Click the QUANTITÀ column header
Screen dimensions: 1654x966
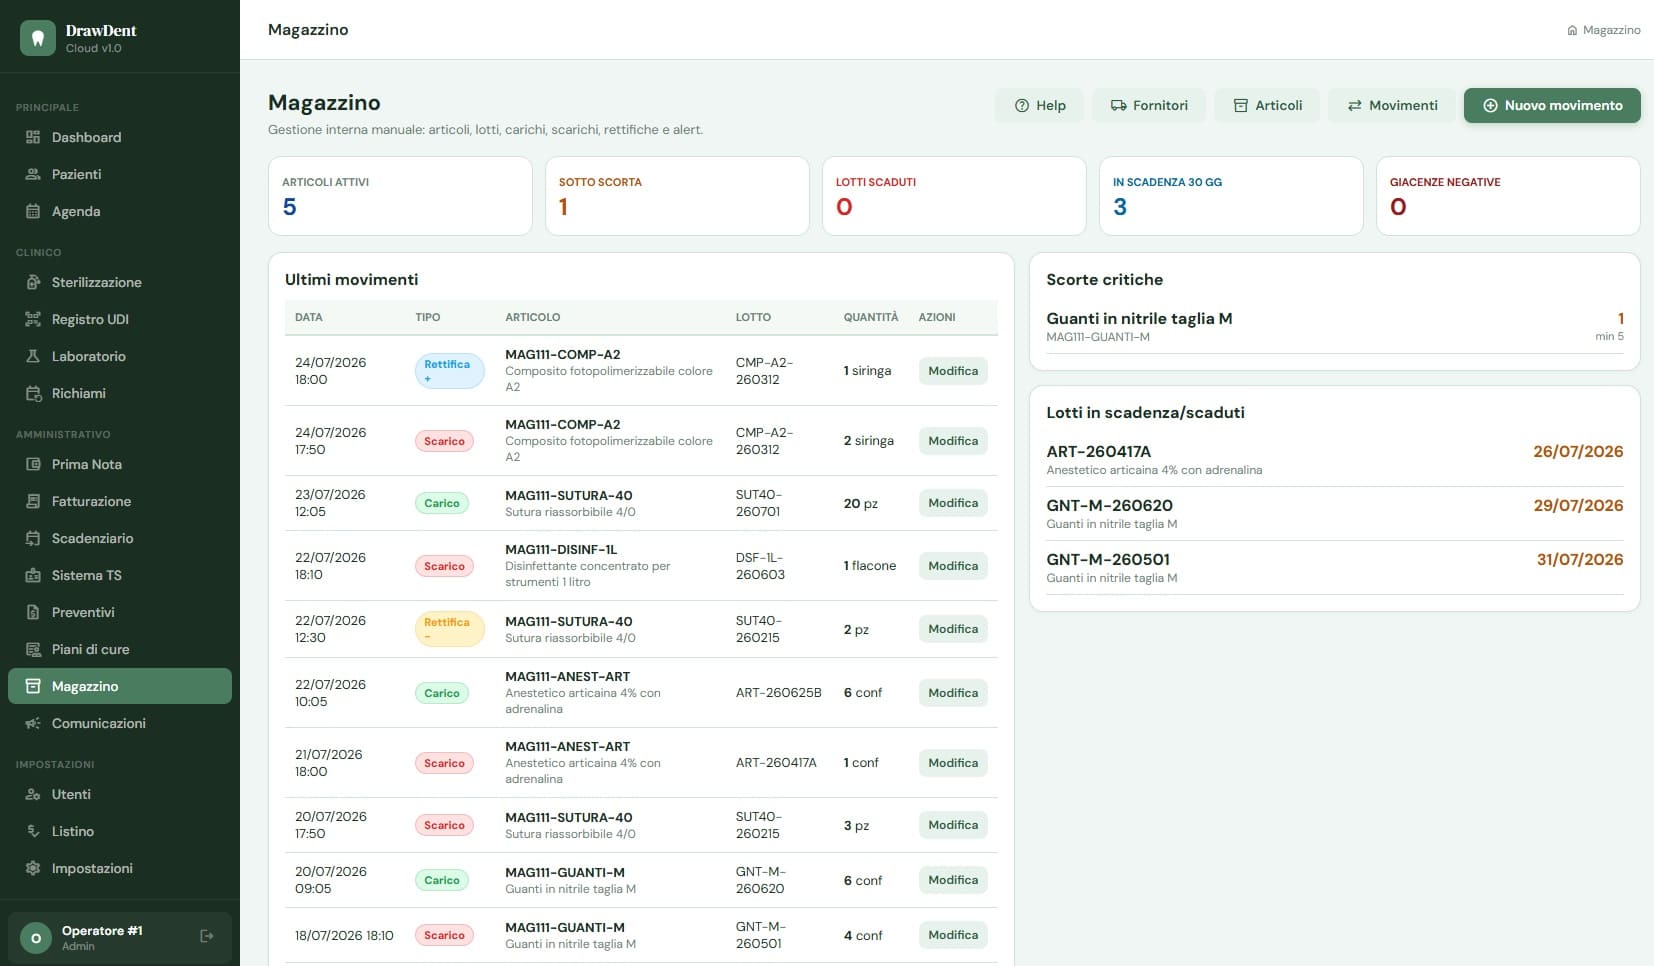[x=871, y=317]
